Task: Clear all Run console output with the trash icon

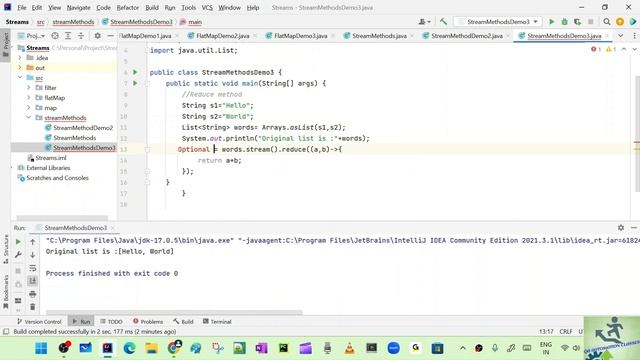Action: click(33, 307)
